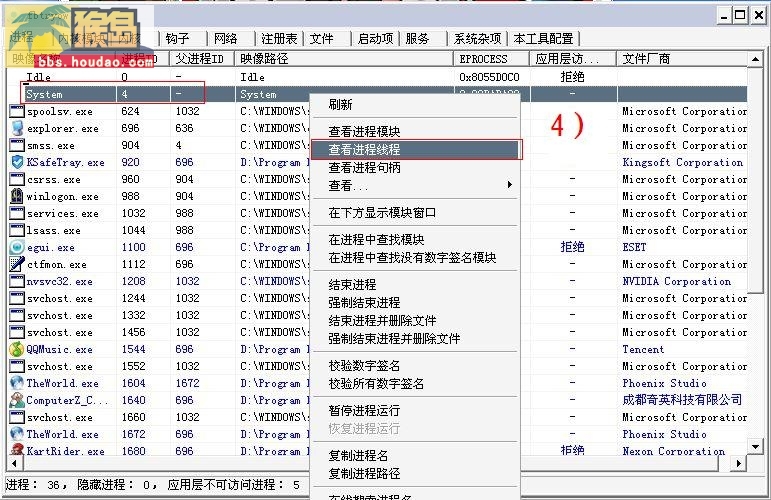Viewport: 771px width, 500px height.
Task: Click the TheWorld.exe icon with PID 1604
Action: tap(17, 383)
